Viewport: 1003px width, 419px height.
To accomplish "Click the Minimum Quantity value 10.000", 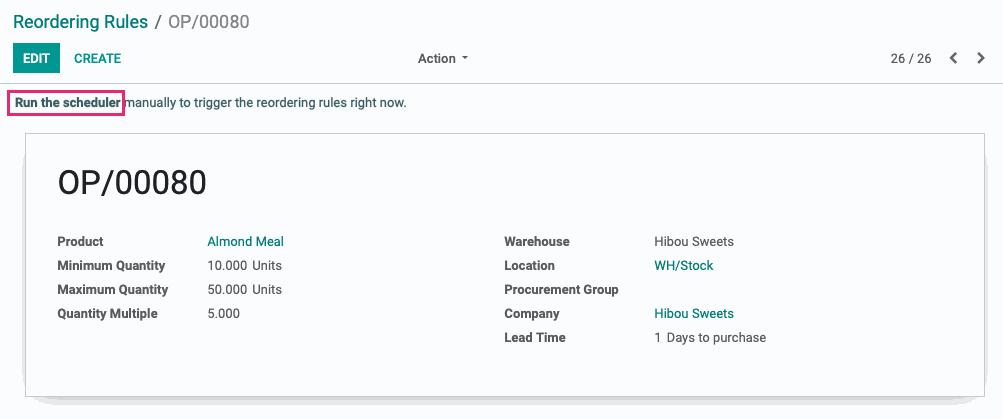I will pos(227,265).
